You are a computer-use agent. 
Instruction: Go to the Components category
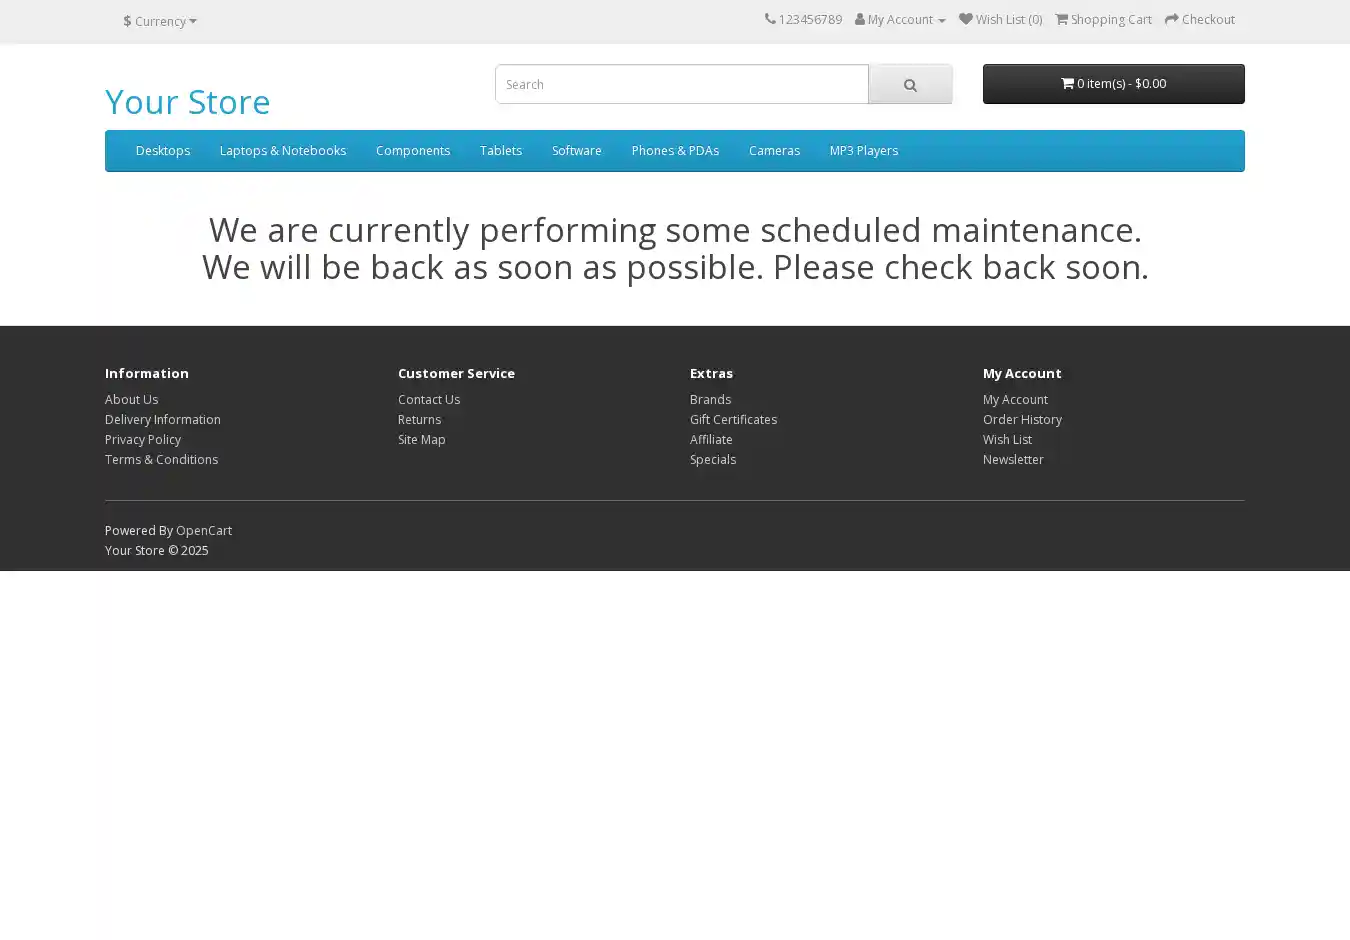[413, 151]
